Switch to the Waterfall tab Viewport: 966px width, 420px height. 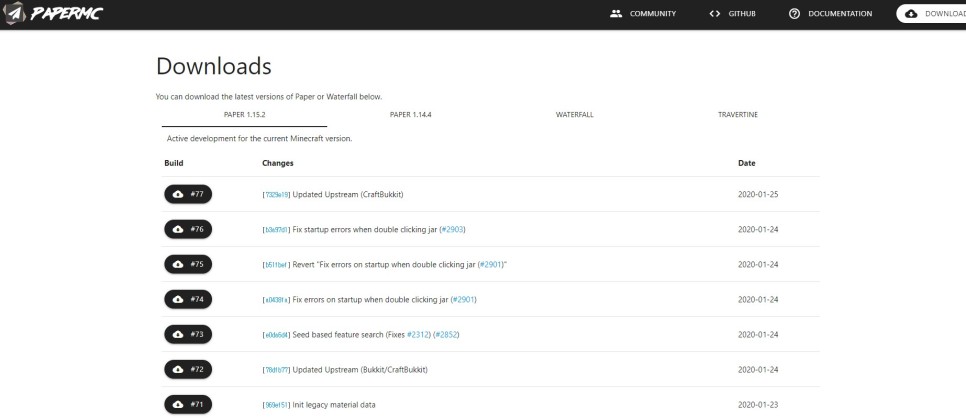pyautogui.click(x=574, y=115)
